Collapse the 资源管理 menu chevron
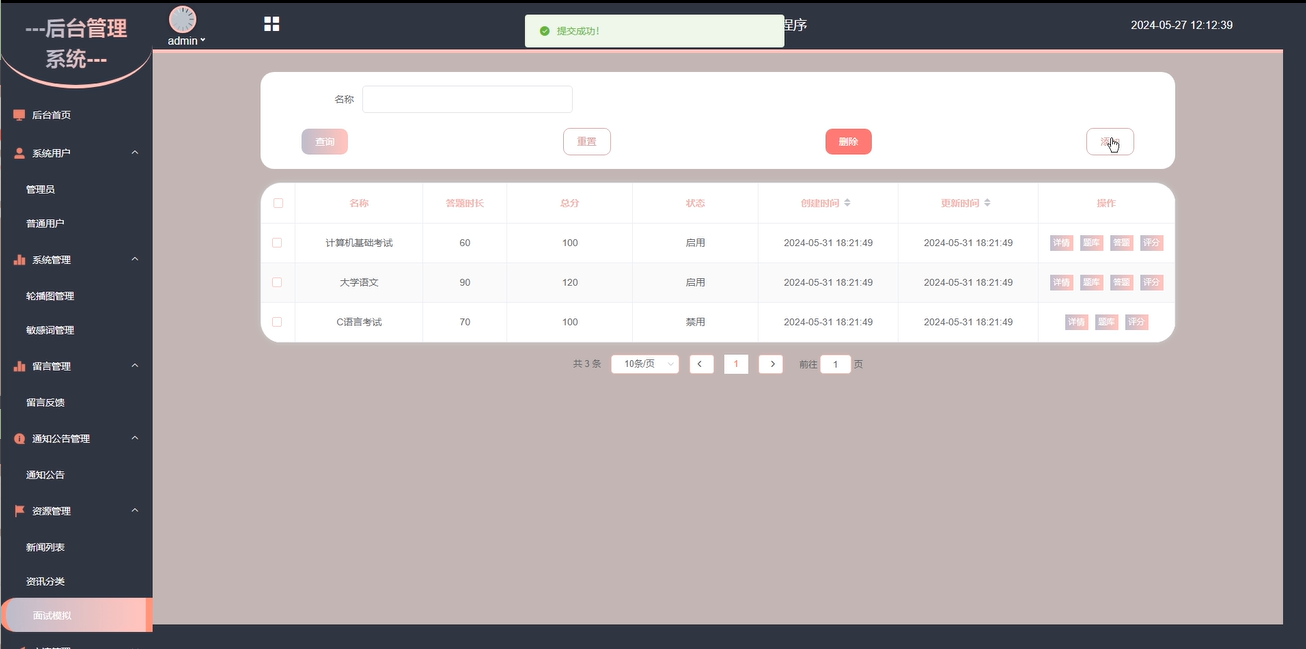This screenshot has width=1306, height=649. point(135,511)
